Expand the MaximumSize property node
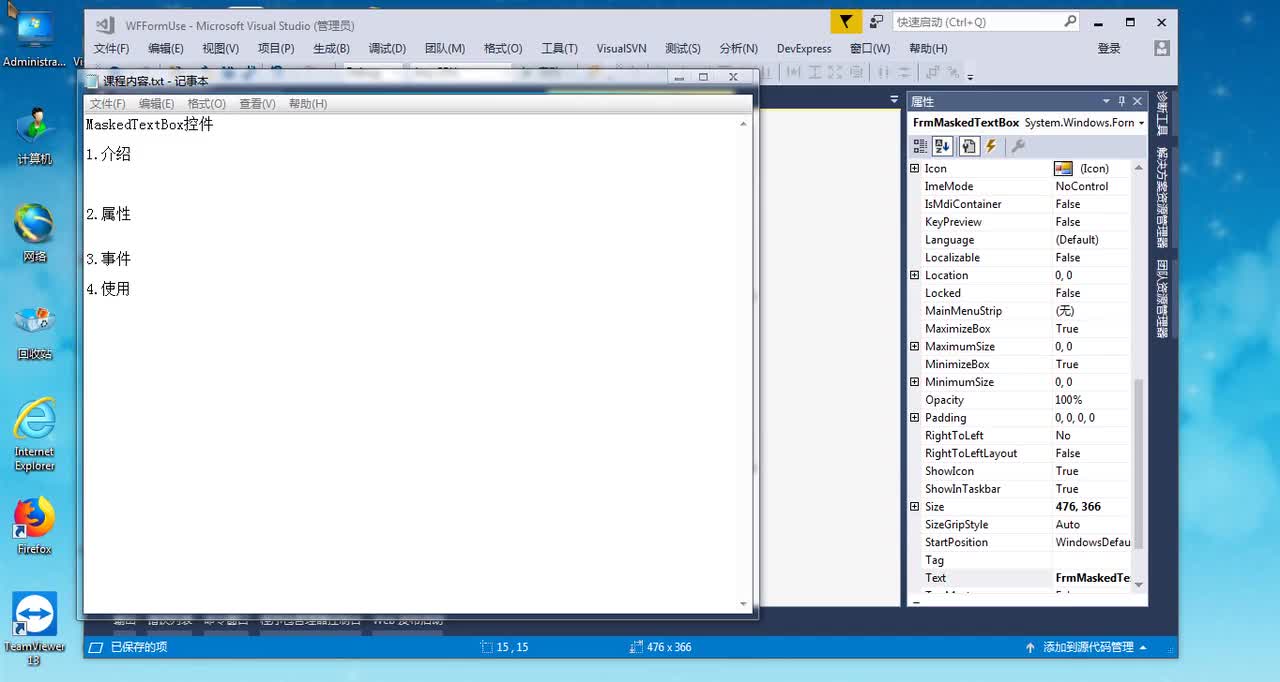 pos(914,346)
